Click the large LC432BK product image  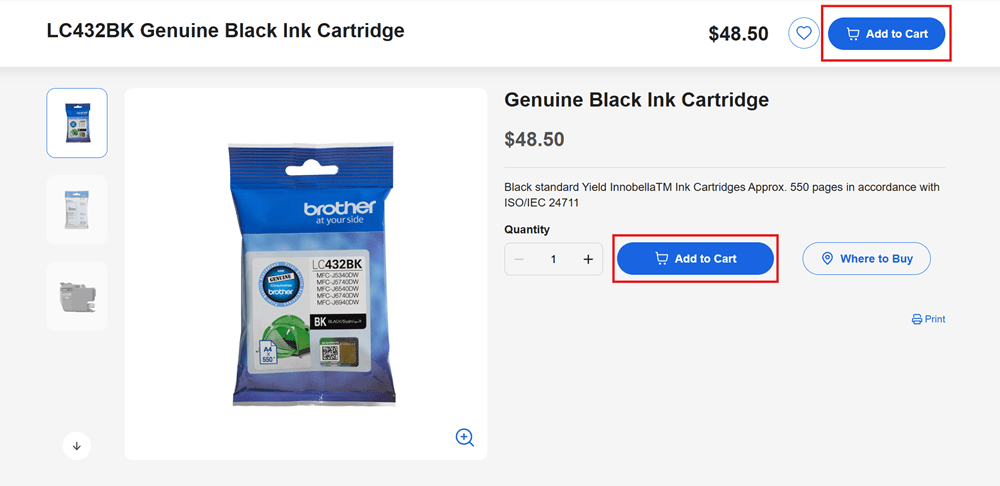click(305, 273)
